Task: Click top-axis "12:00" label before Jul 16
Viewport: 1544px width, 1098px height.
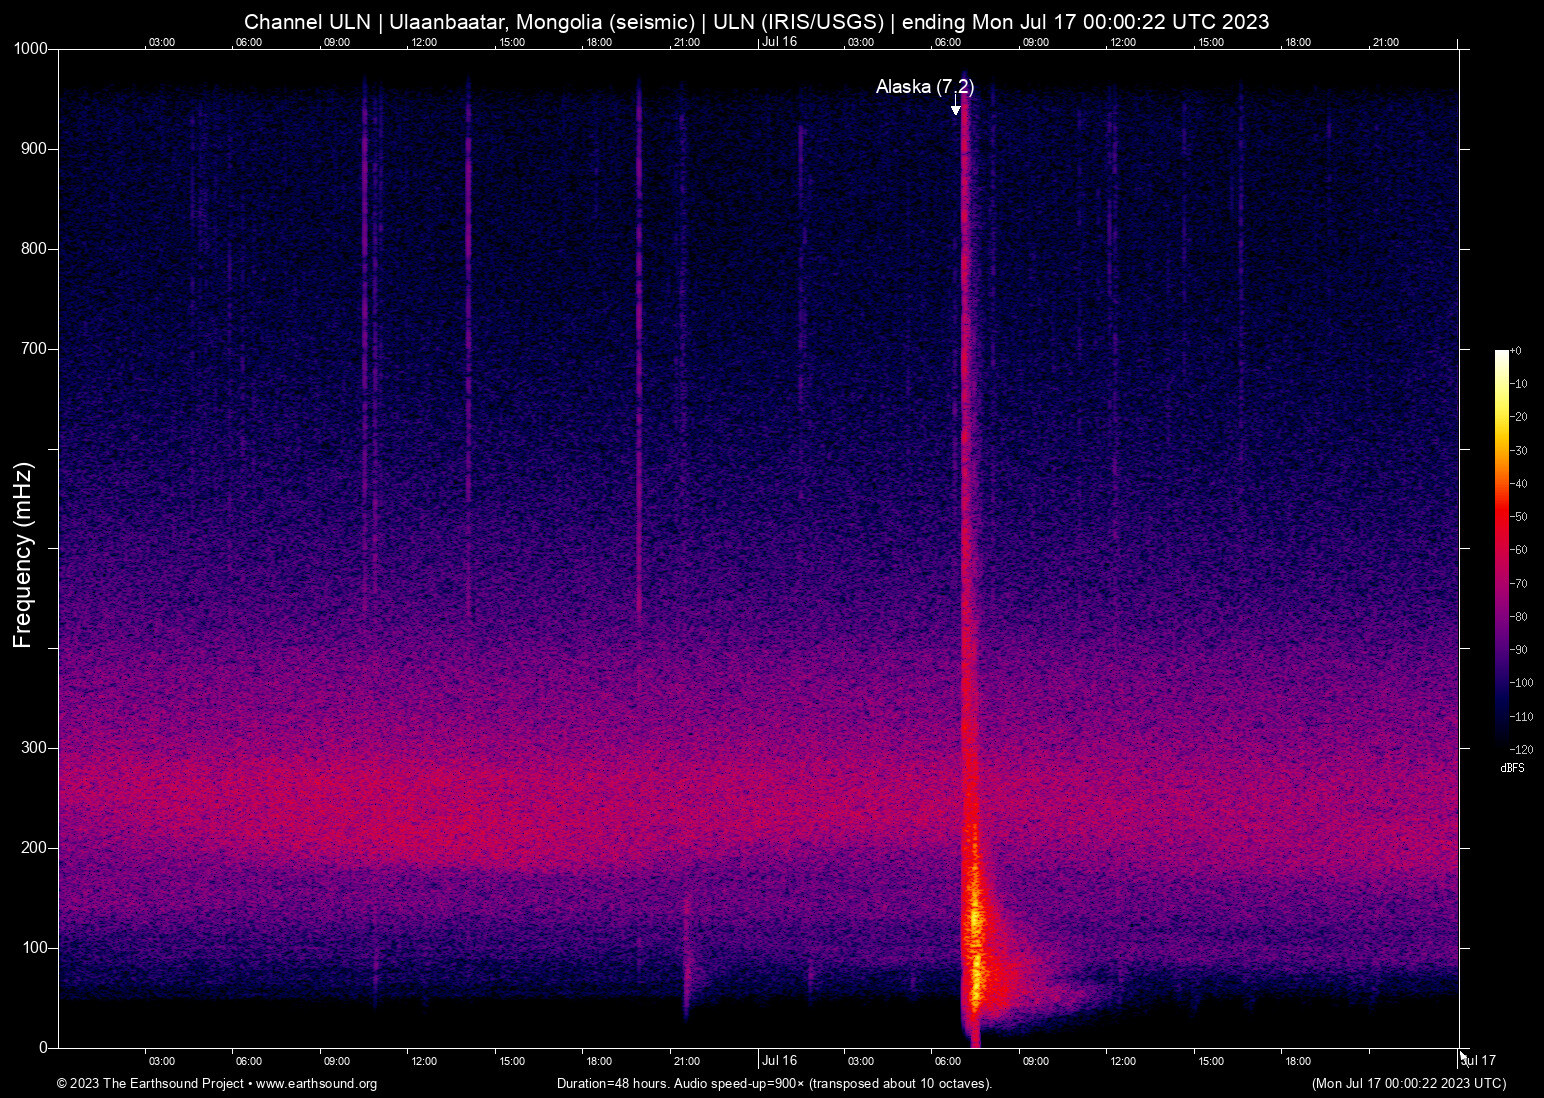Action: tap(424, 42)
